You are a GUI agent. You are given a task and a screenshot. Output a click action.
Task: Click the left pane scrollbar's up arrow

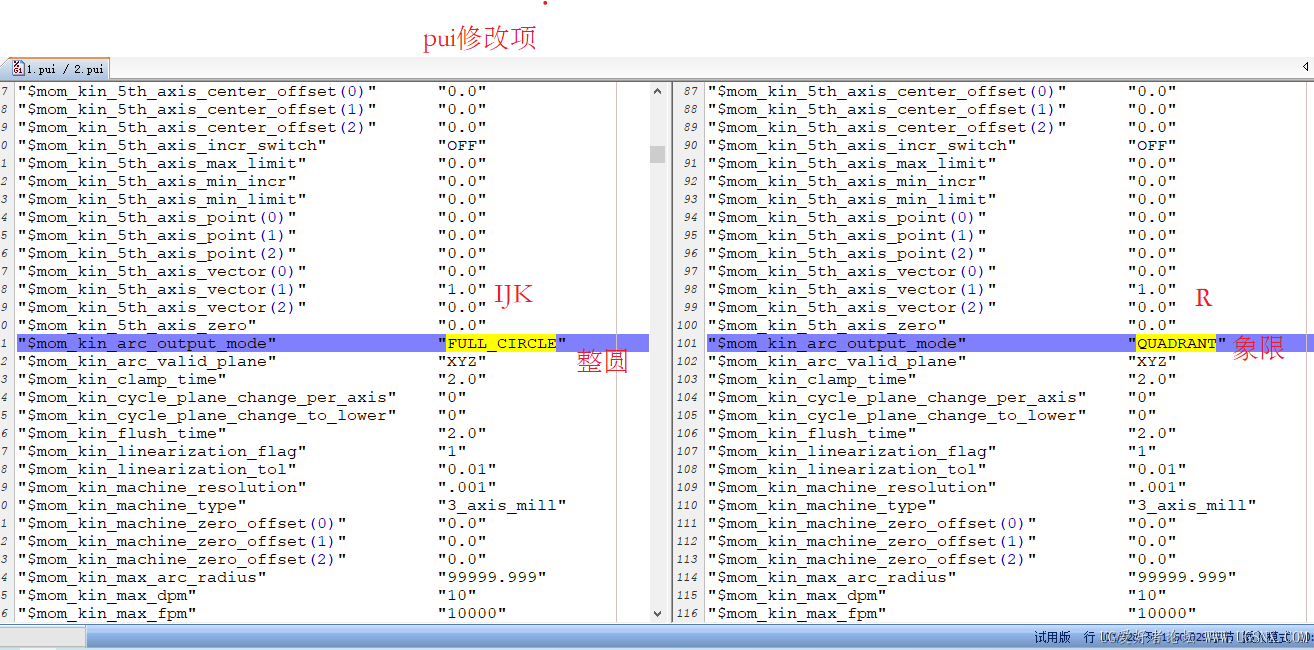pyautogui.click(x=657, y=91)
